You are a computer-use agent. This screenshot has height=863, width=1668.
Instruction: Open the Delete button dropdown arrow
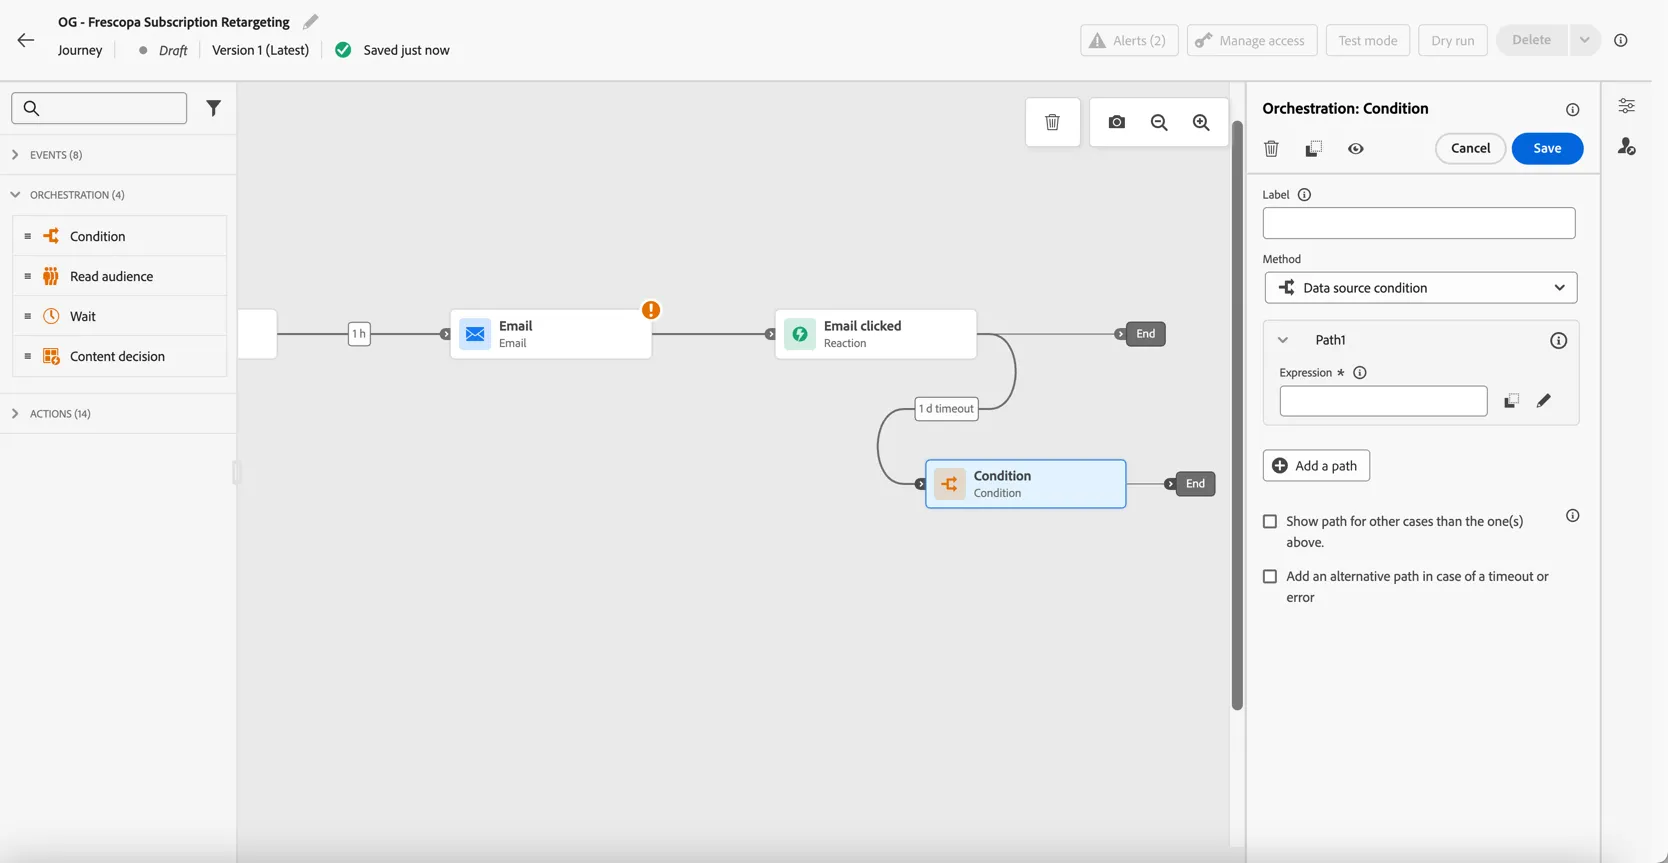coord(1584,40)
